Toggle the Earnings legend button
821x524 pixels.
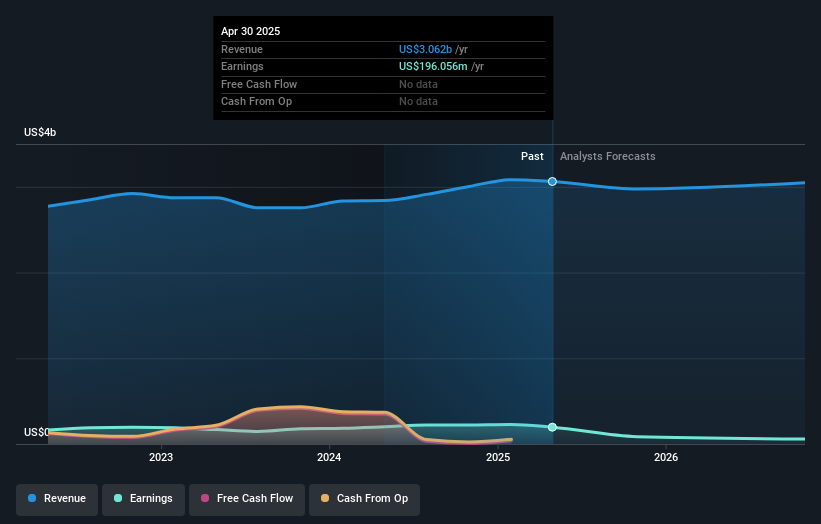pyautogui.click(x=143, y=499)
